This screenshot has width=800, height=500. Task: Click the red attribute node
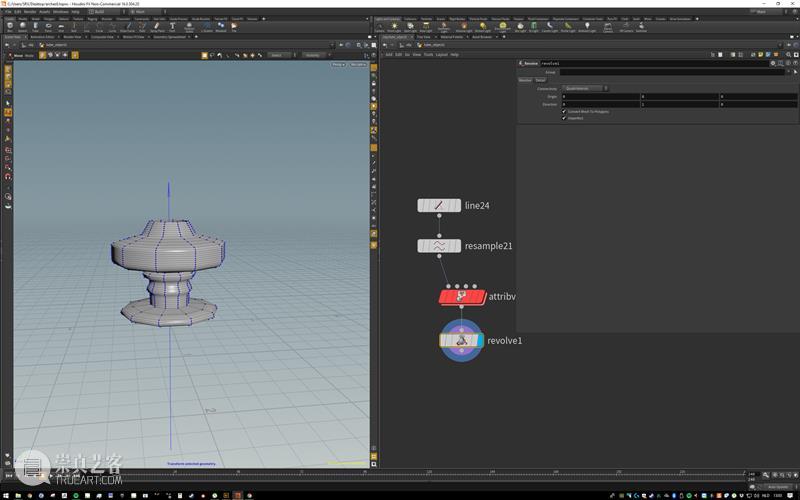coord(461,297)
